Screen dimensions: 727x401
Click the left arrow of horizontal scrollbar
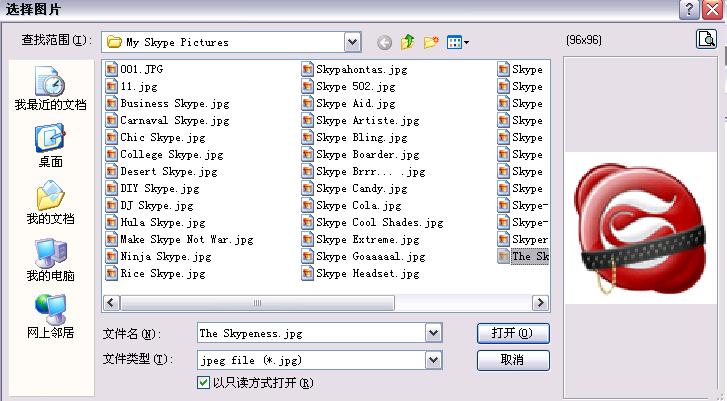111,303
